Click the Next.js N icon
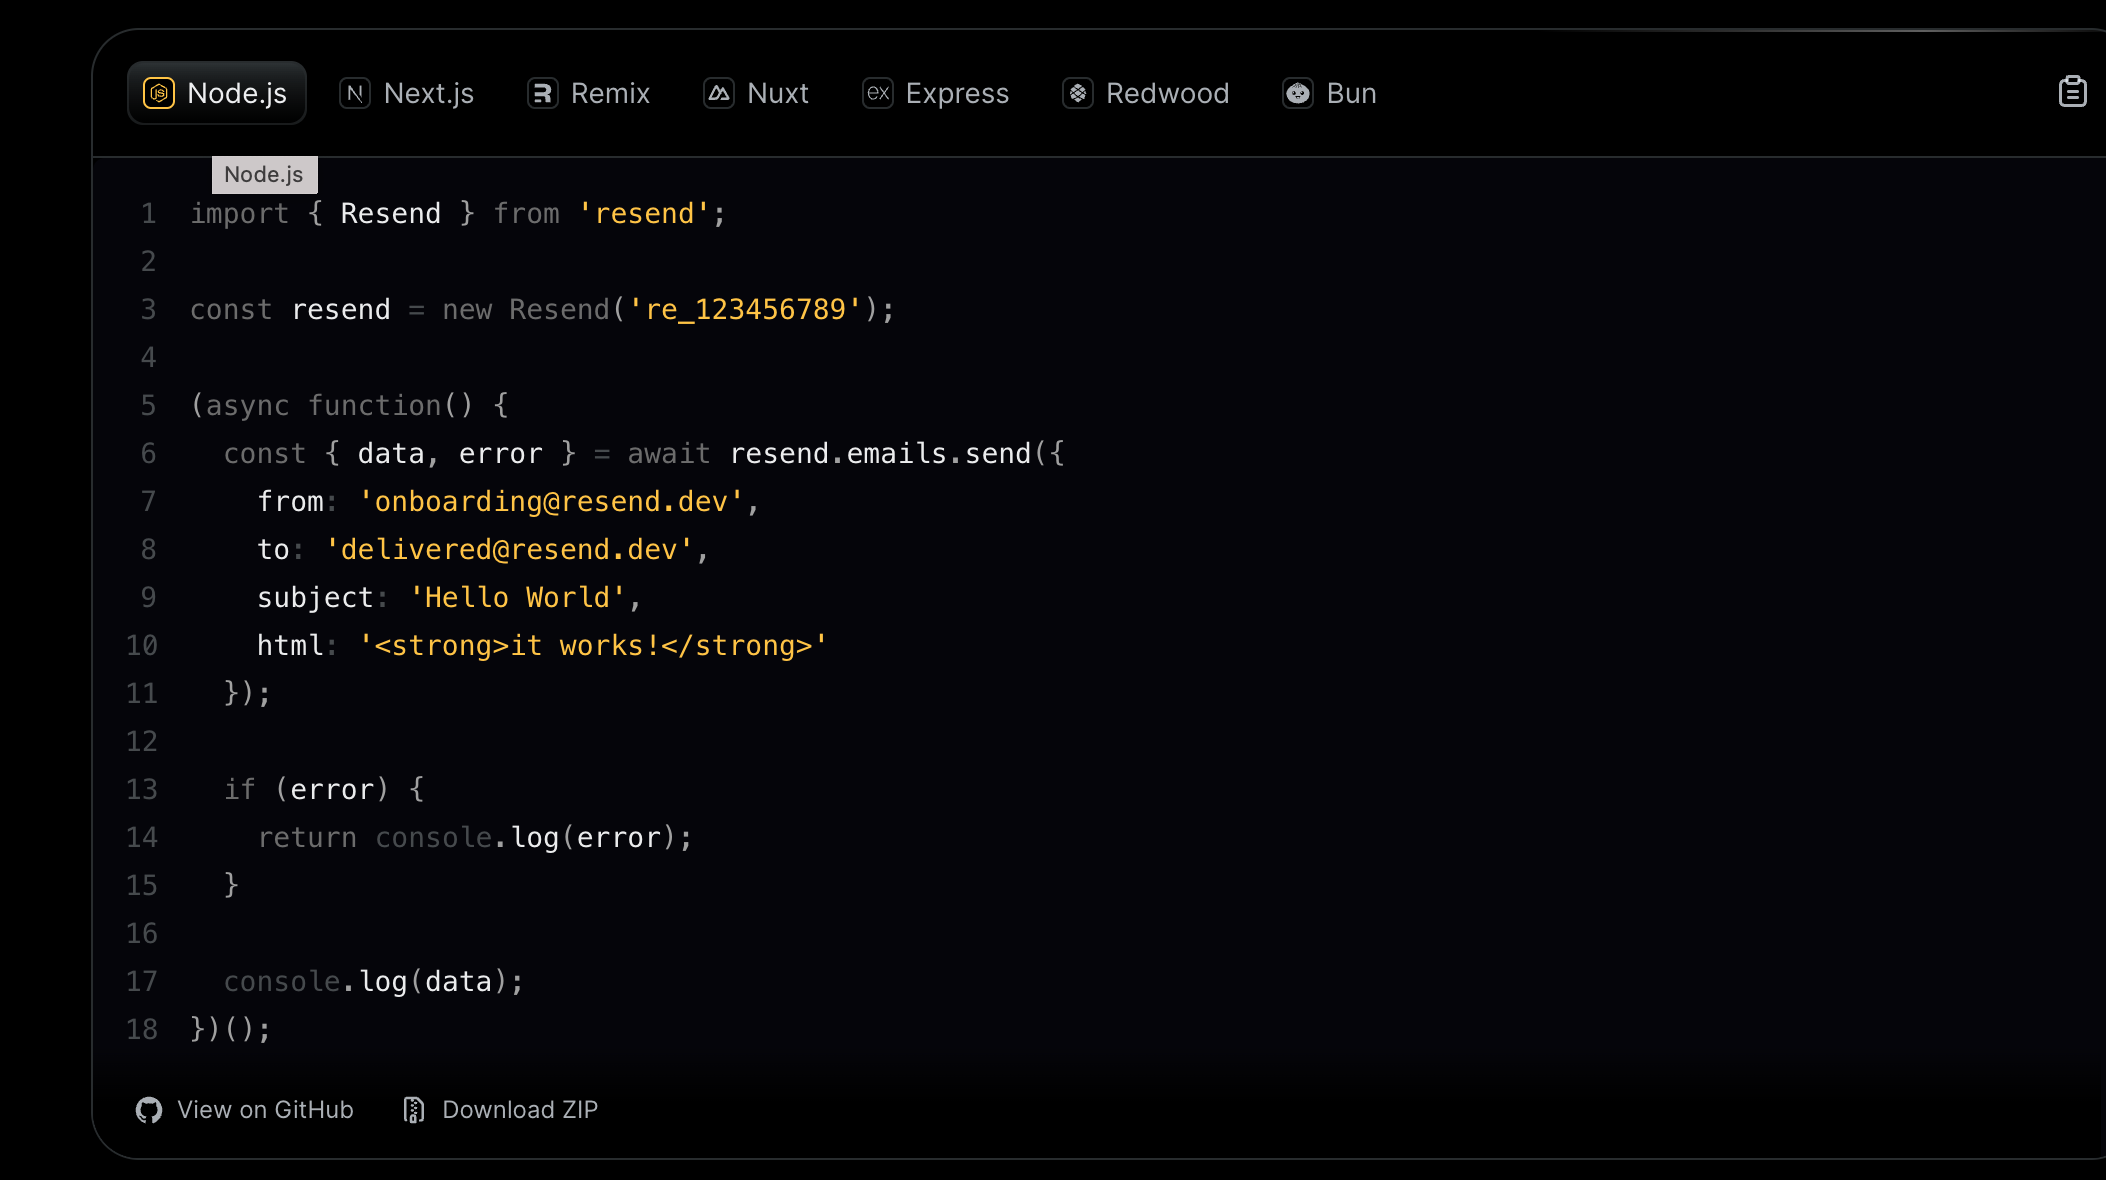Image resolution: width=2106 pixels, height=1180 pixels. (355, 93)
